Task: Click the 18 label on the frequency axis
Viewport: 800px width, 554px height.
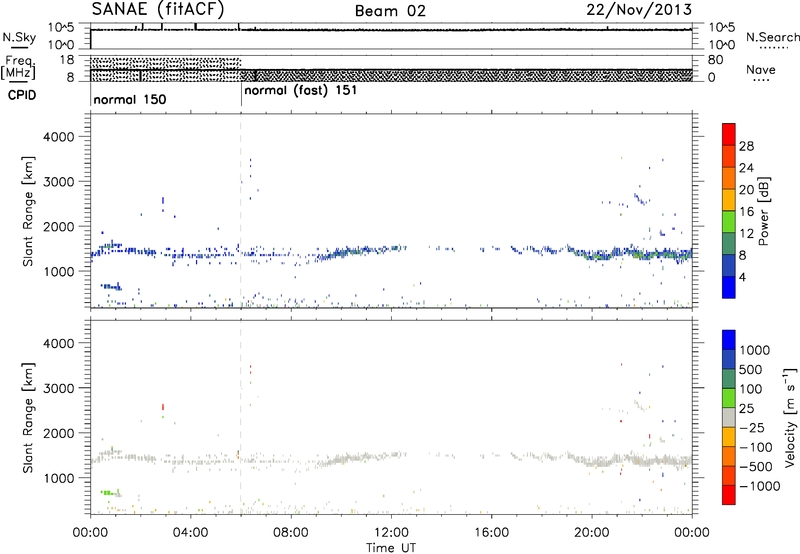Action: point(67,60)
